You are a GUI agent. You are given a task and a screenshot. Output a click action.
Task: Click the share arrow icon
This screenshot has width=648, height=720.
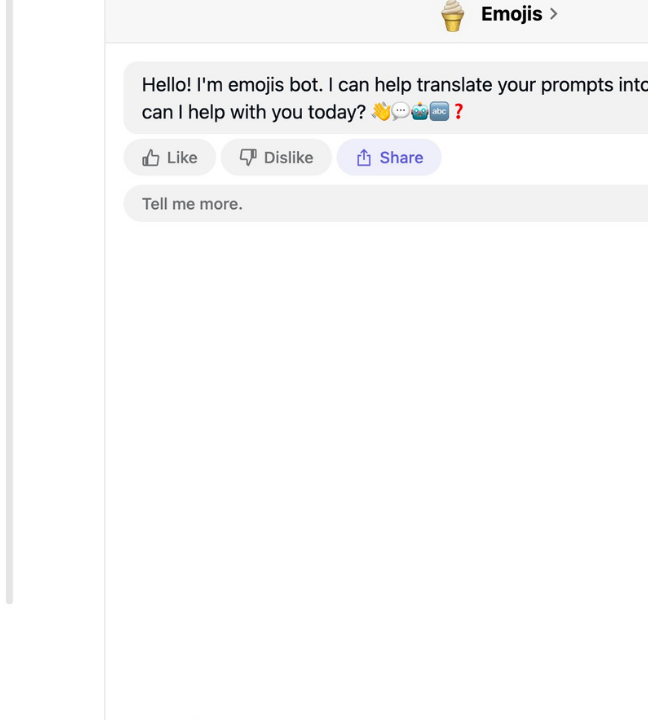(x=364, y=157)
